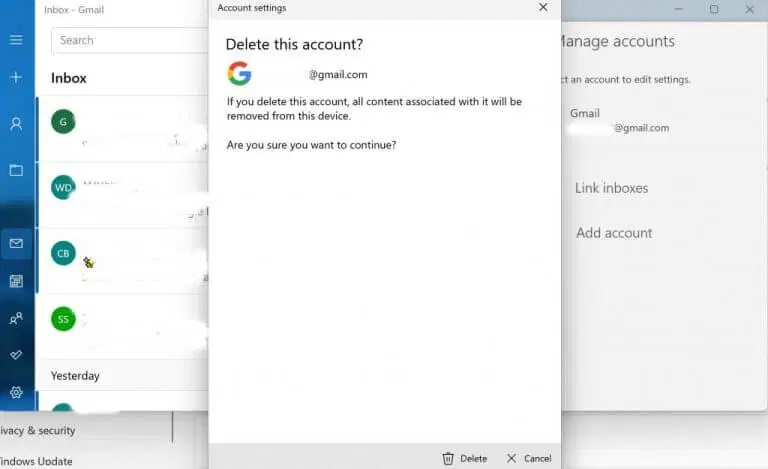Click Link inboxes option
768x469 pixels.
tap(611, 188)
